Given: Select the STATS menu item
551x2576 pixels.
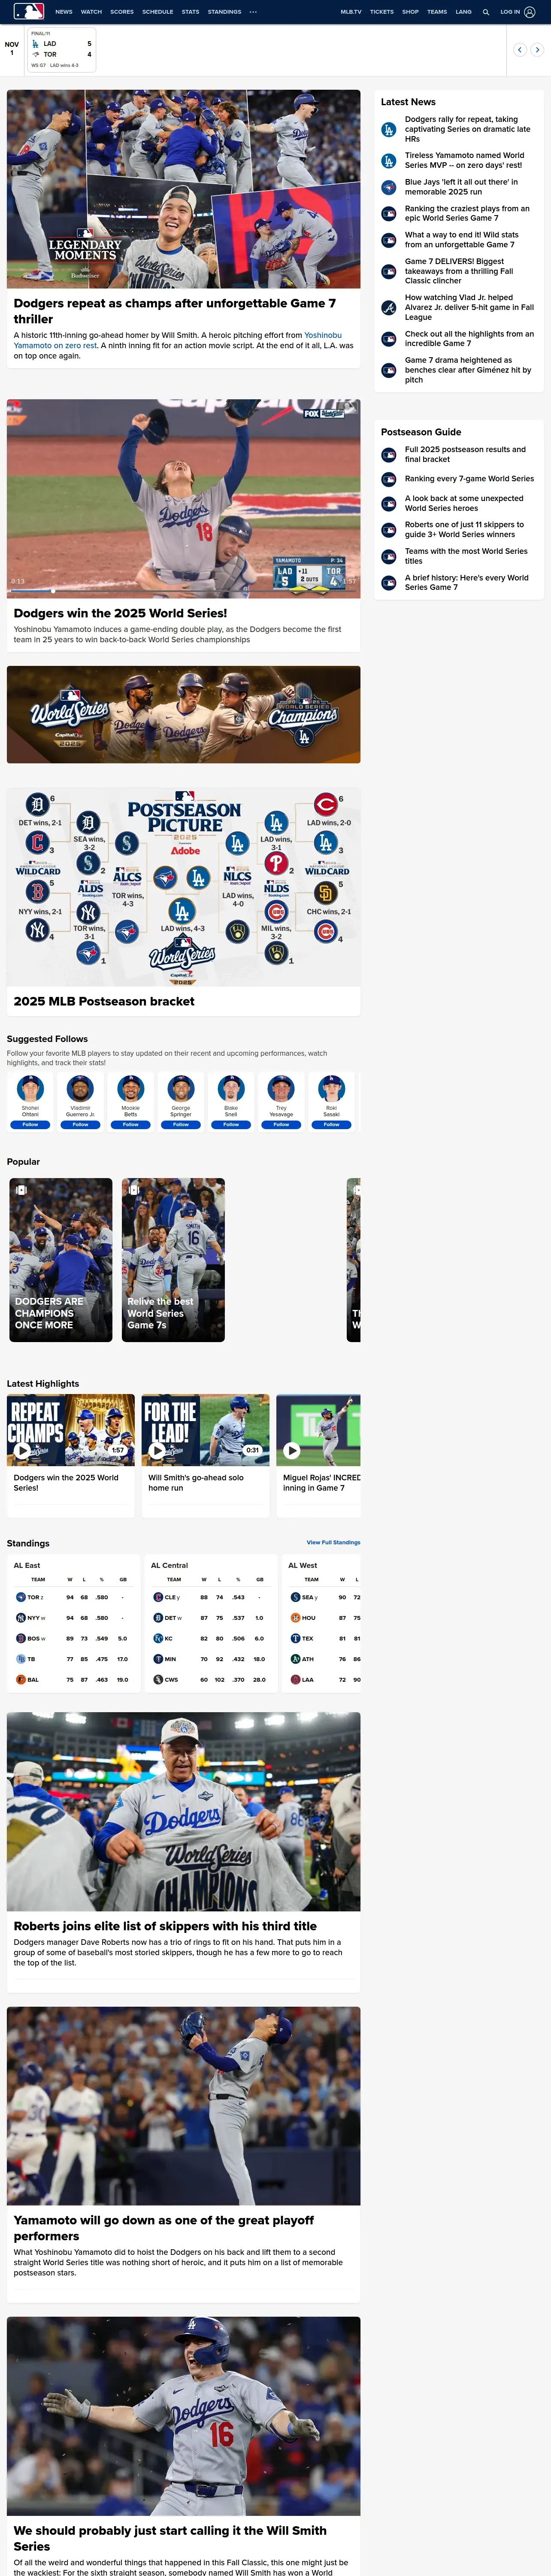Looking at the screenshot, I should (x=190, y=12).
